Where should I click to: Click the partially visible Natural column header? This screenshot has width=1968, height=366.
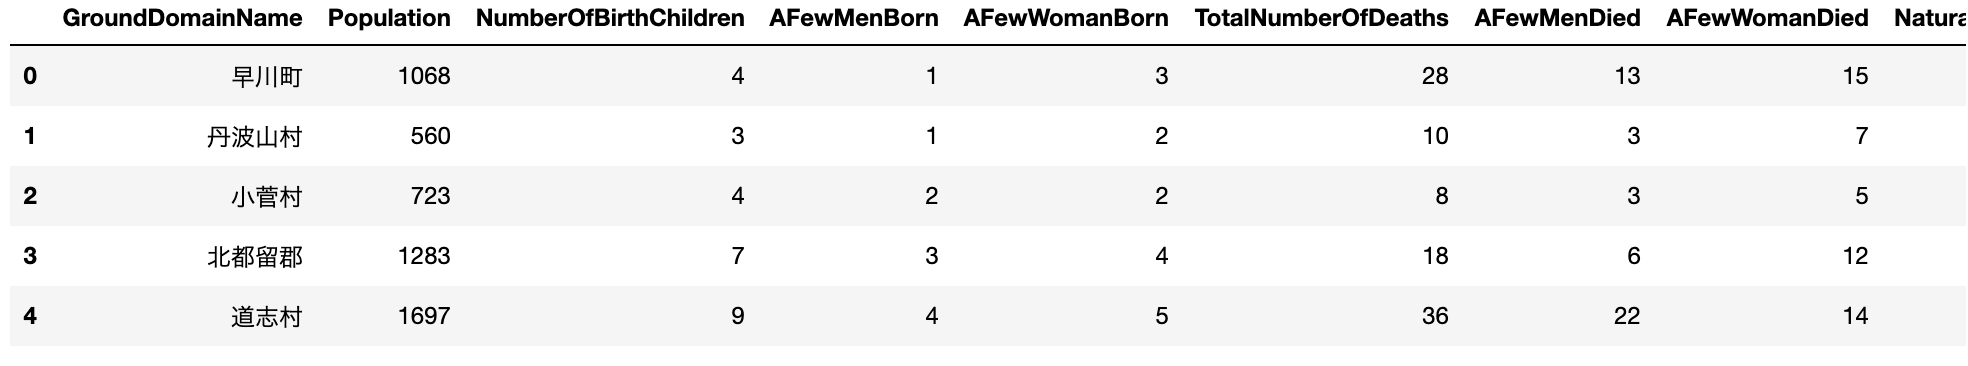pyautogui.click(x=1930, y=18)
